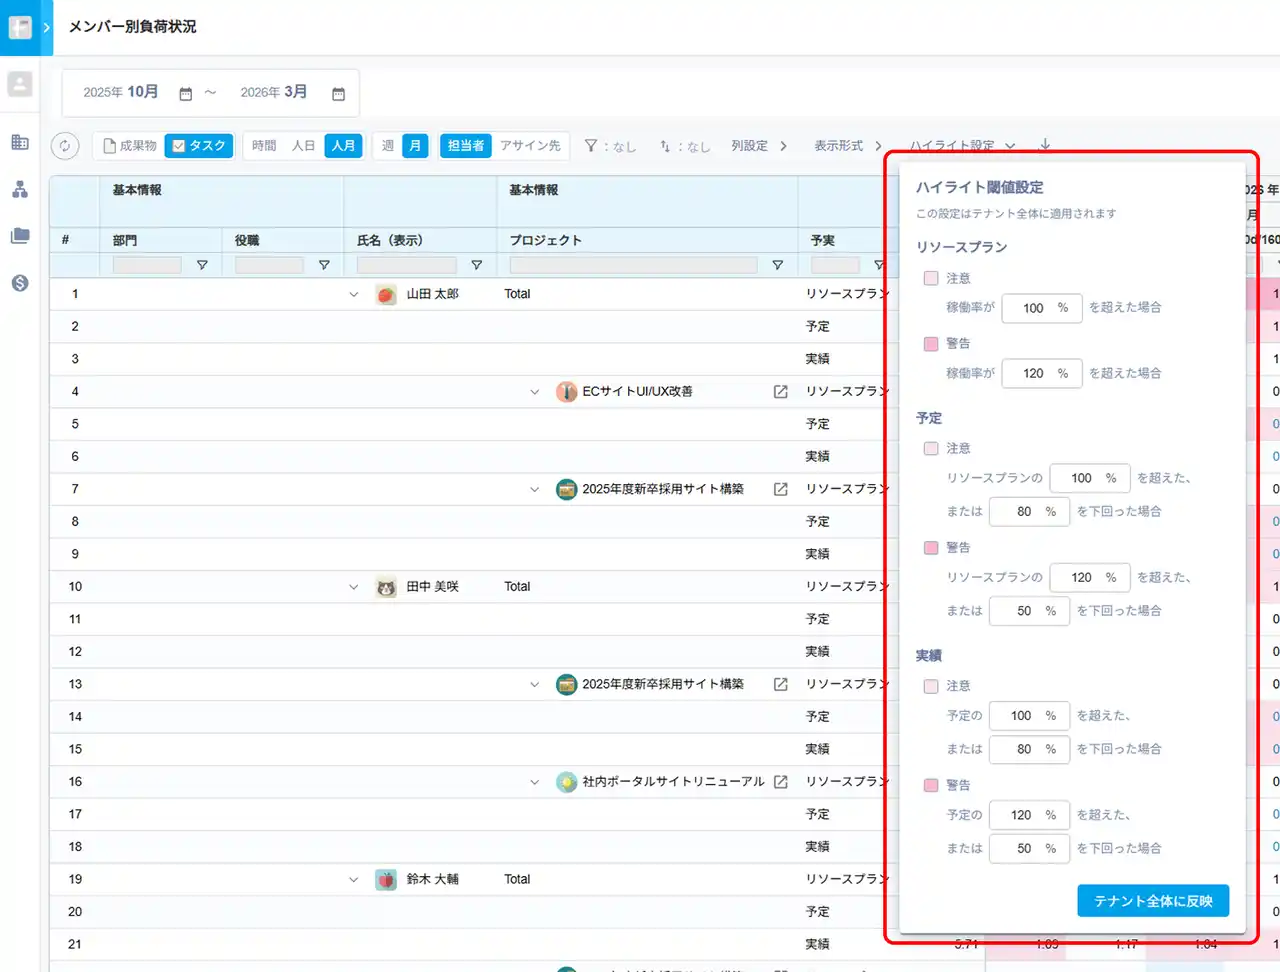This screenshot has width=1280, height=972.
Task: Click the テナント全体に反映 button
Action: 1152,901
